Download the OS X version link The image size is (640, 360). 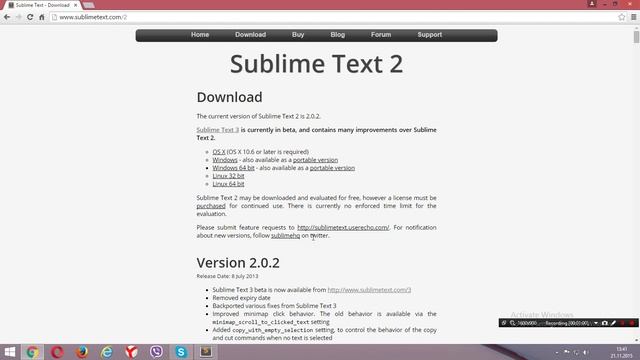click(219, 152)
